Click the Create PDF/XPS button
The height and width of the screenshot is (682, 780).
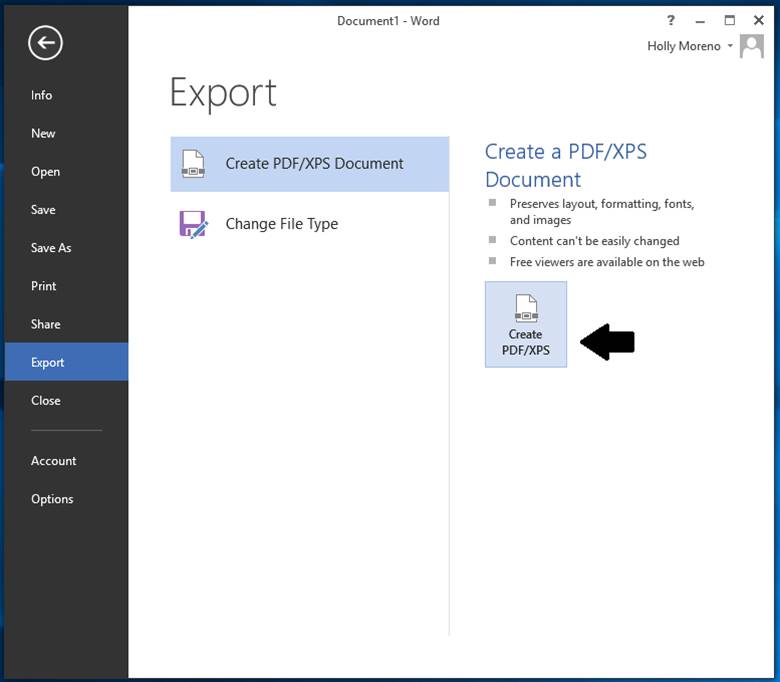pos(526,324)
